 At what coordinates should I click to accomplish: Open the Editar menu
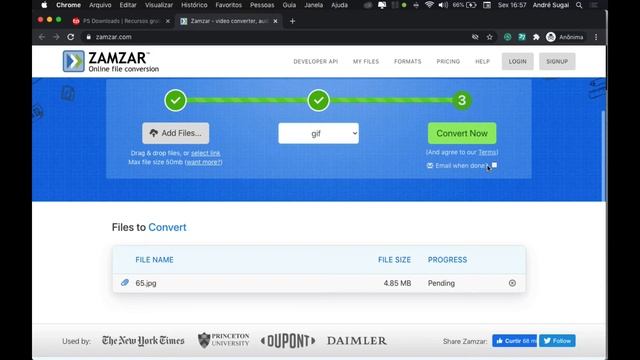coord(128,5)
